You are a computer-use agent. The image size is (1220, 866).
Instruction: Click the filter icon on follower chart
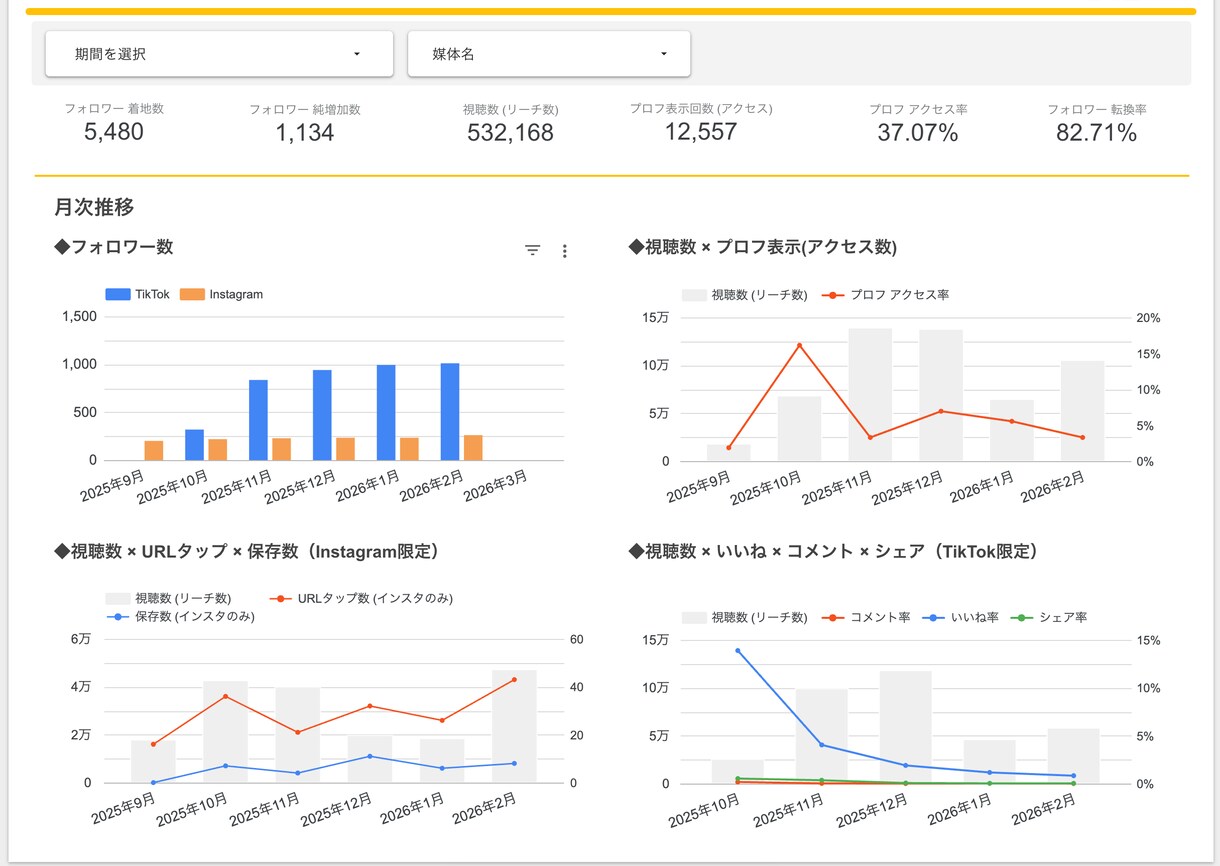[x=533, y=251]
